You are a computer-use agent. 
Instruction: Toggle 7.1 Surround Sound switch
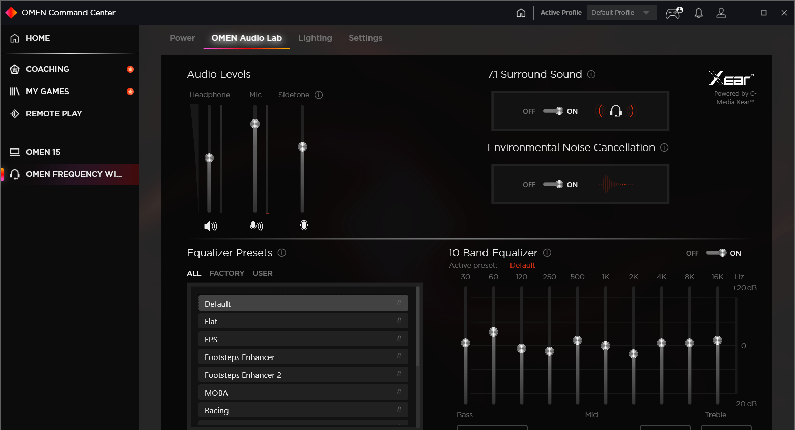553,111
